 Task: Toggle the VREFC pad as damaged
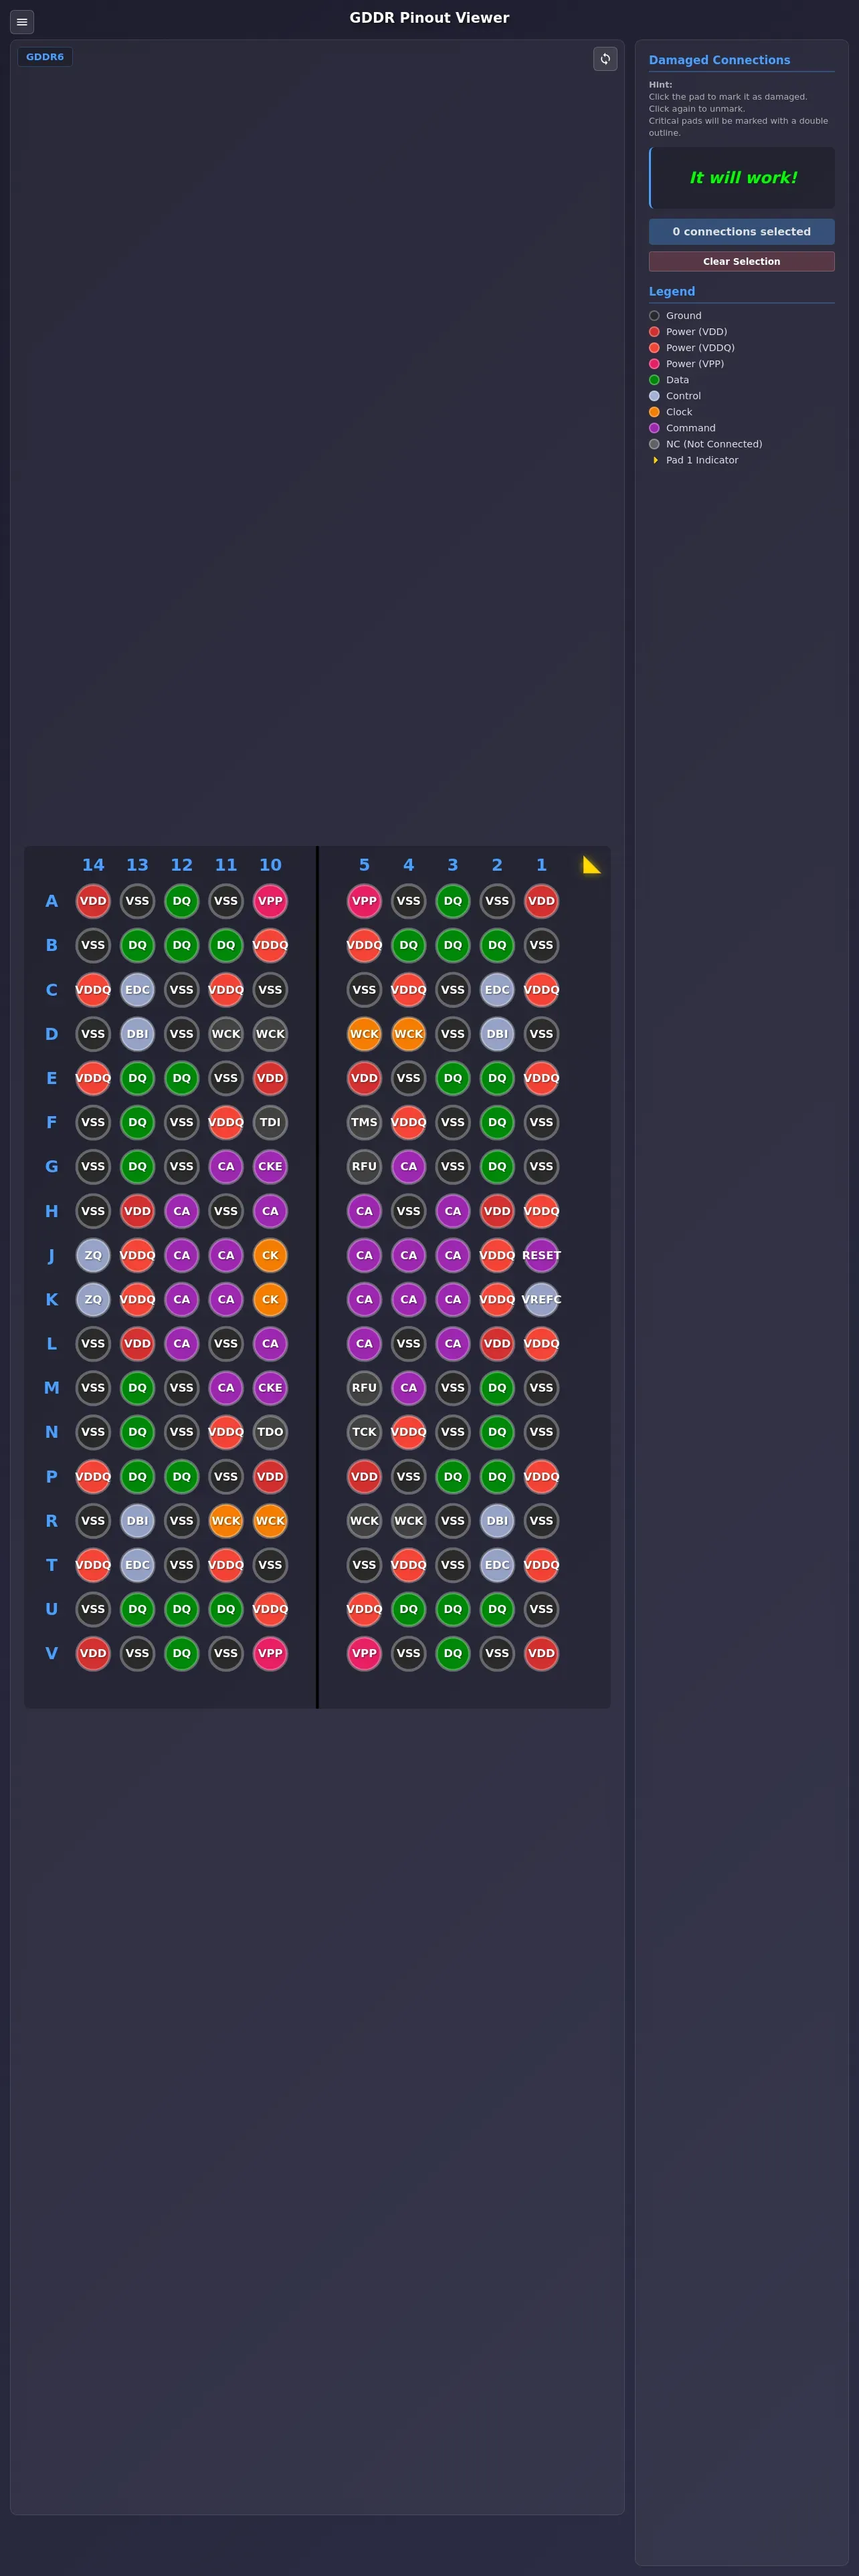[541, 1299]
